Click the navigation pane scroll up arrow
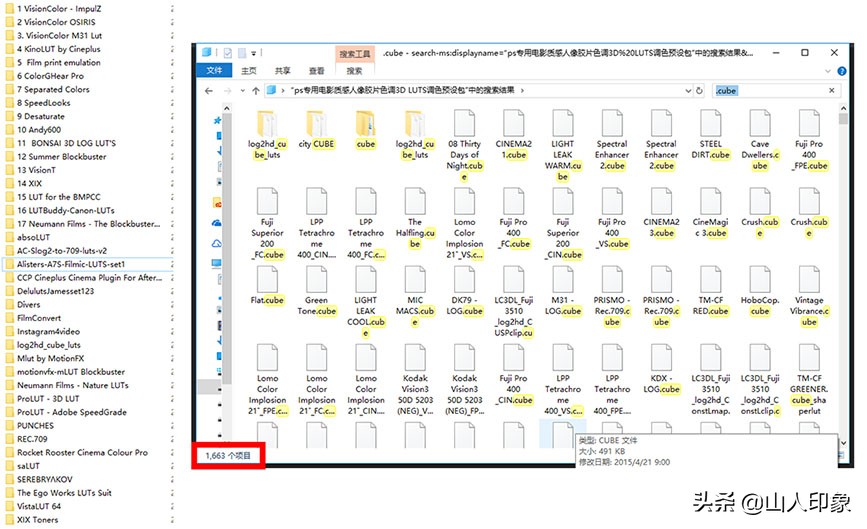This screenshot has width=867, height=529. click(227, 108)
